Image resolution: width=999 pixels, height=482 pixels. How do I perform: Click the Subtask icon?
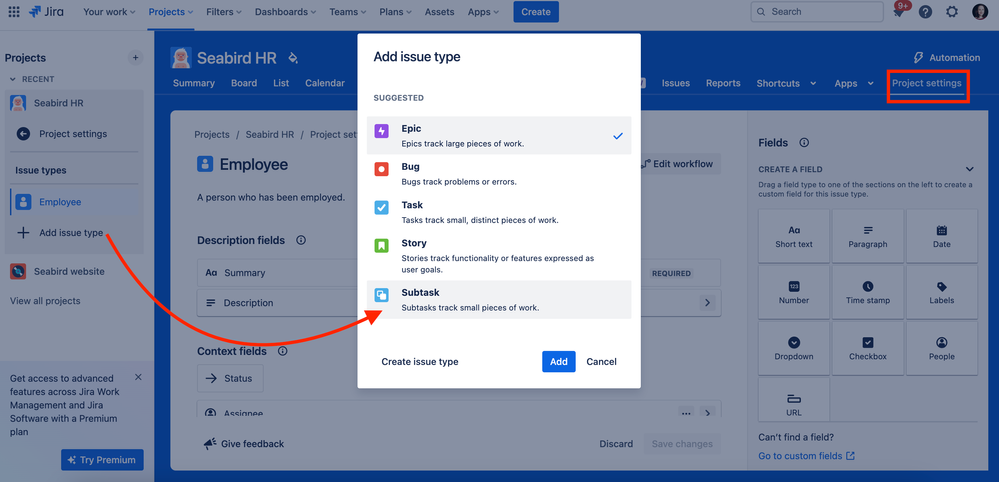coord(381,295)
